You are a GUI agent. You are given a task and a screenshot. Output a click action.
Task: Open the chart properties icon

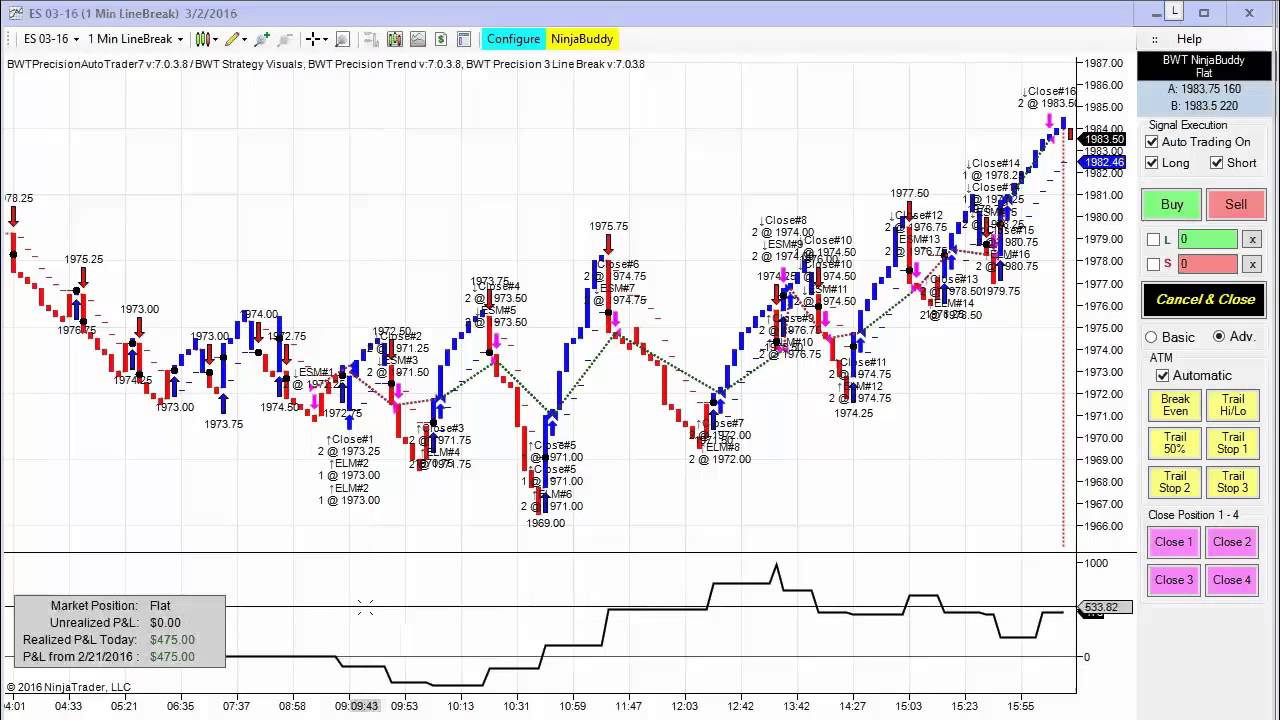point(464,39)
